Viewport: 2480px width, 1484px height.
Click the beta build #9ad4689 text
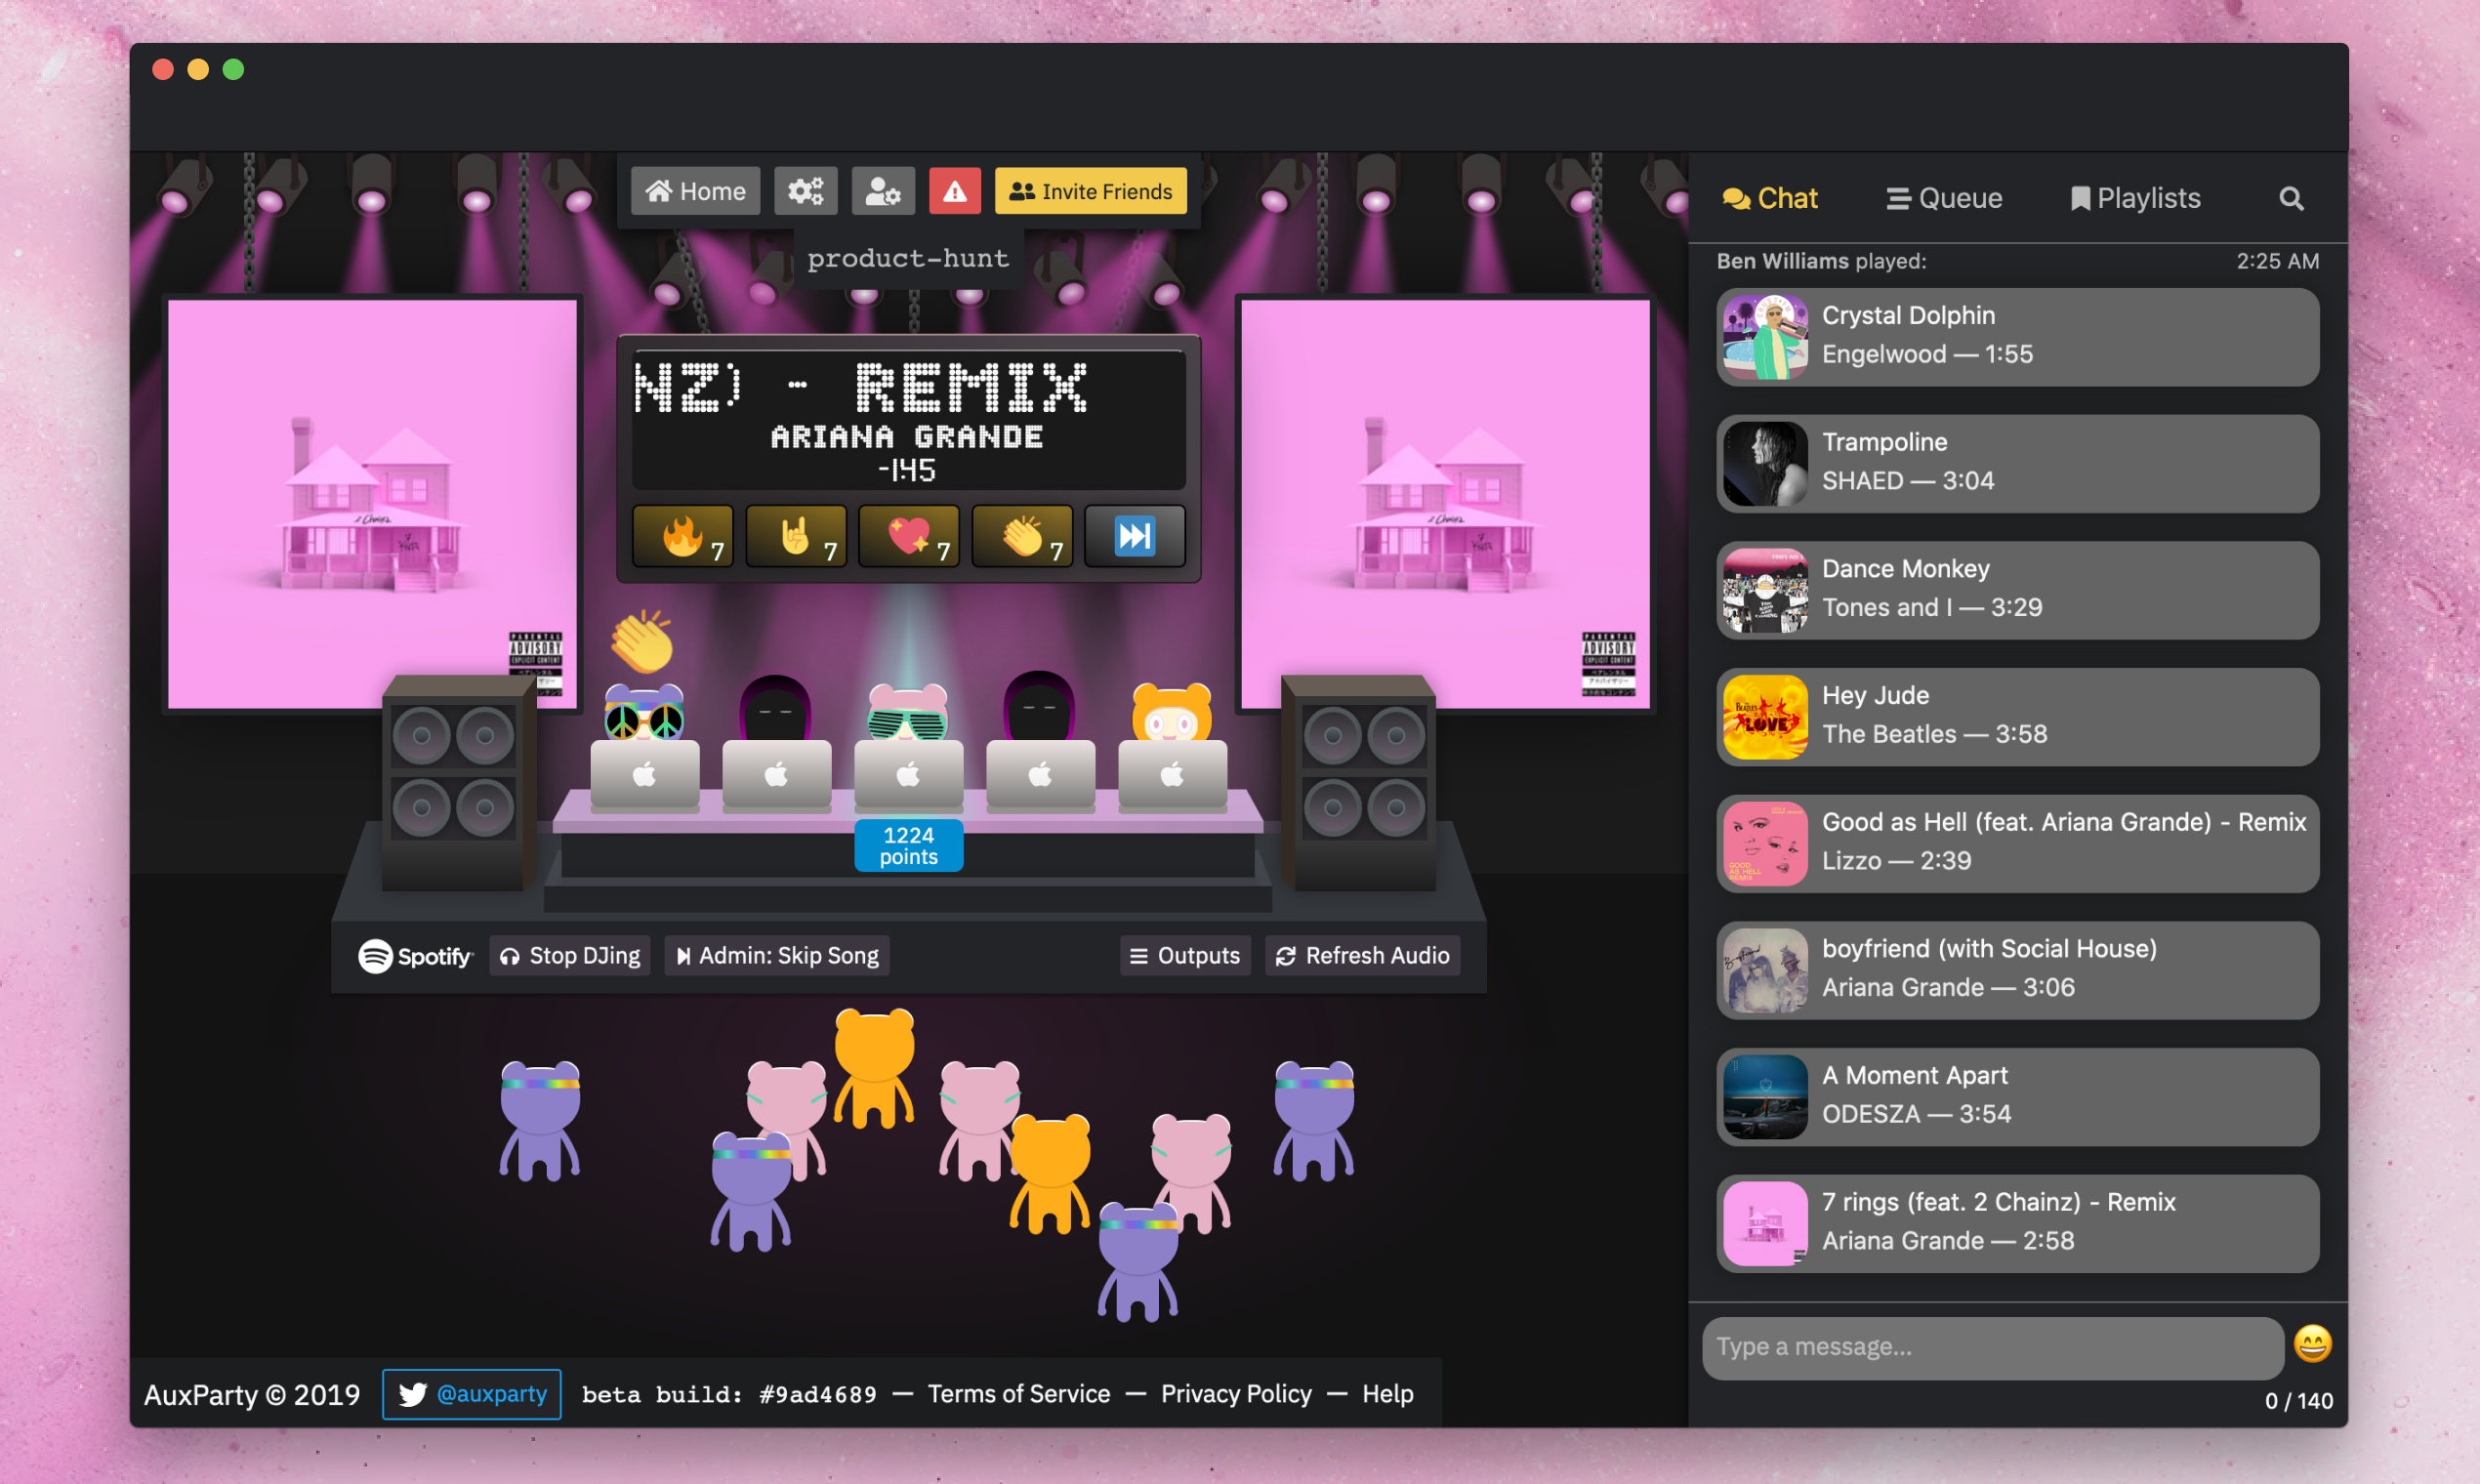[729, 1395]
